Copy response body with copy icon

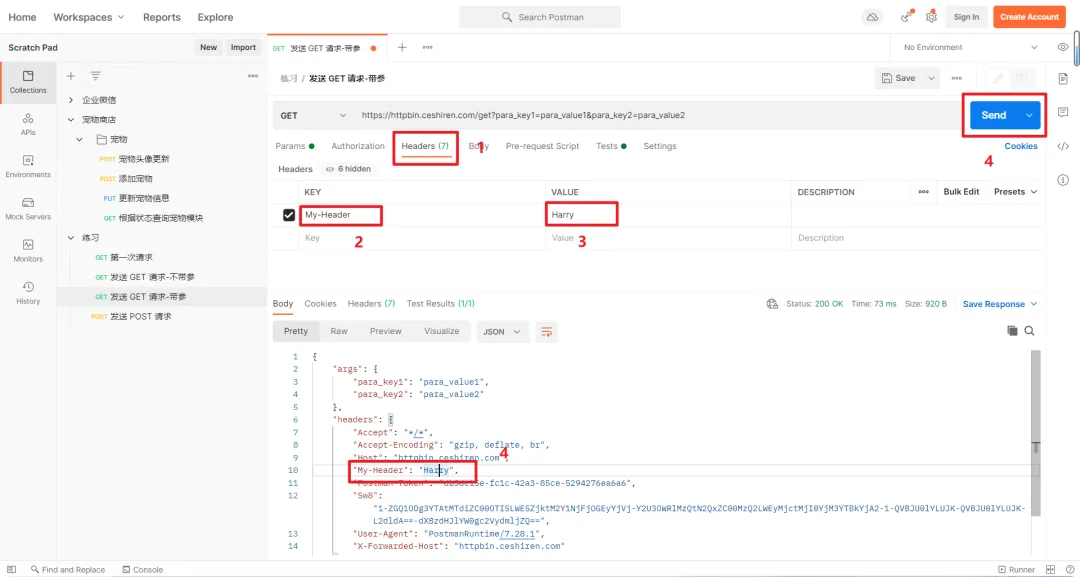tap(1012, 331)
